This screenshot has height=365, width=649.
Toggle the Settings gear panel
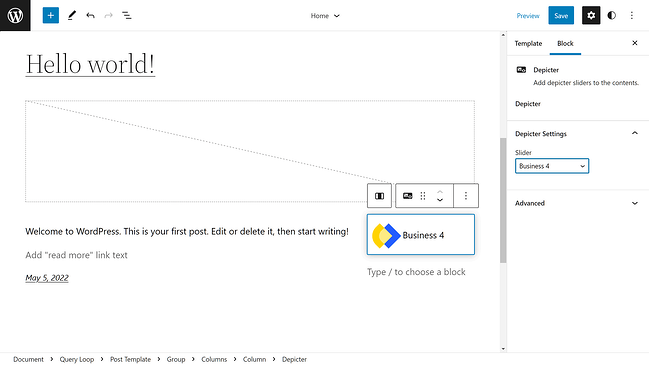[591, 16]
